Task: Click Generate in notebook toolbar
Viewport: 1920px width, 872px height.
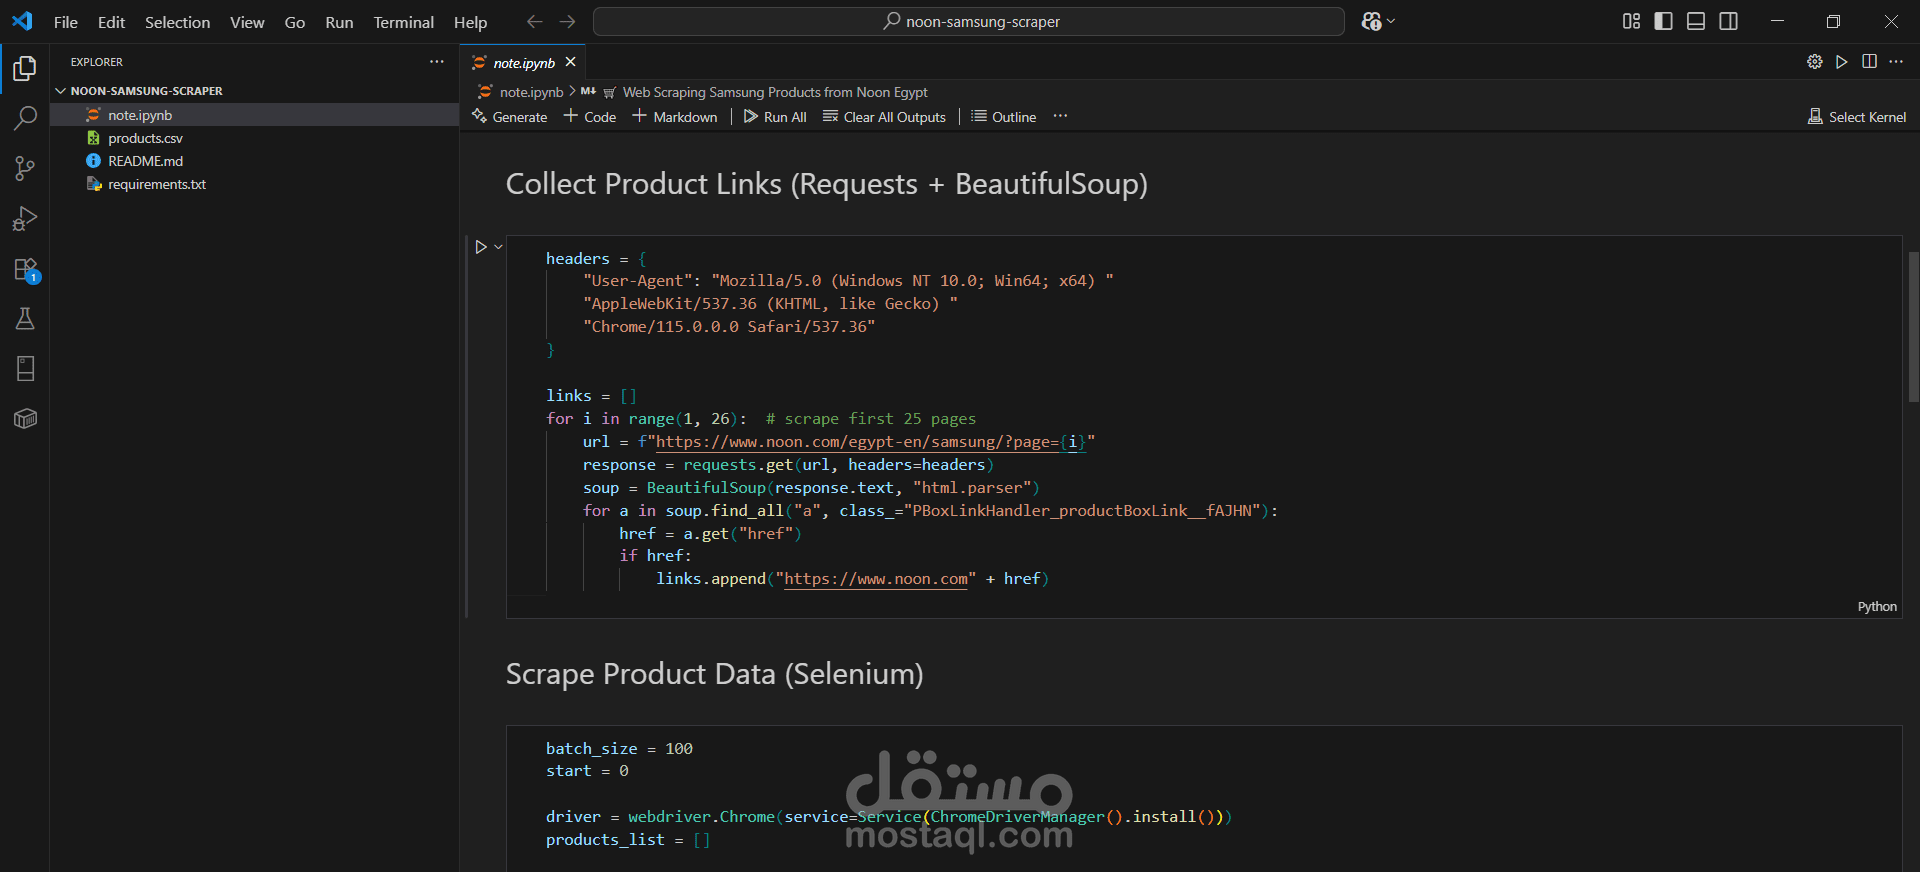Action: point(510,117)
